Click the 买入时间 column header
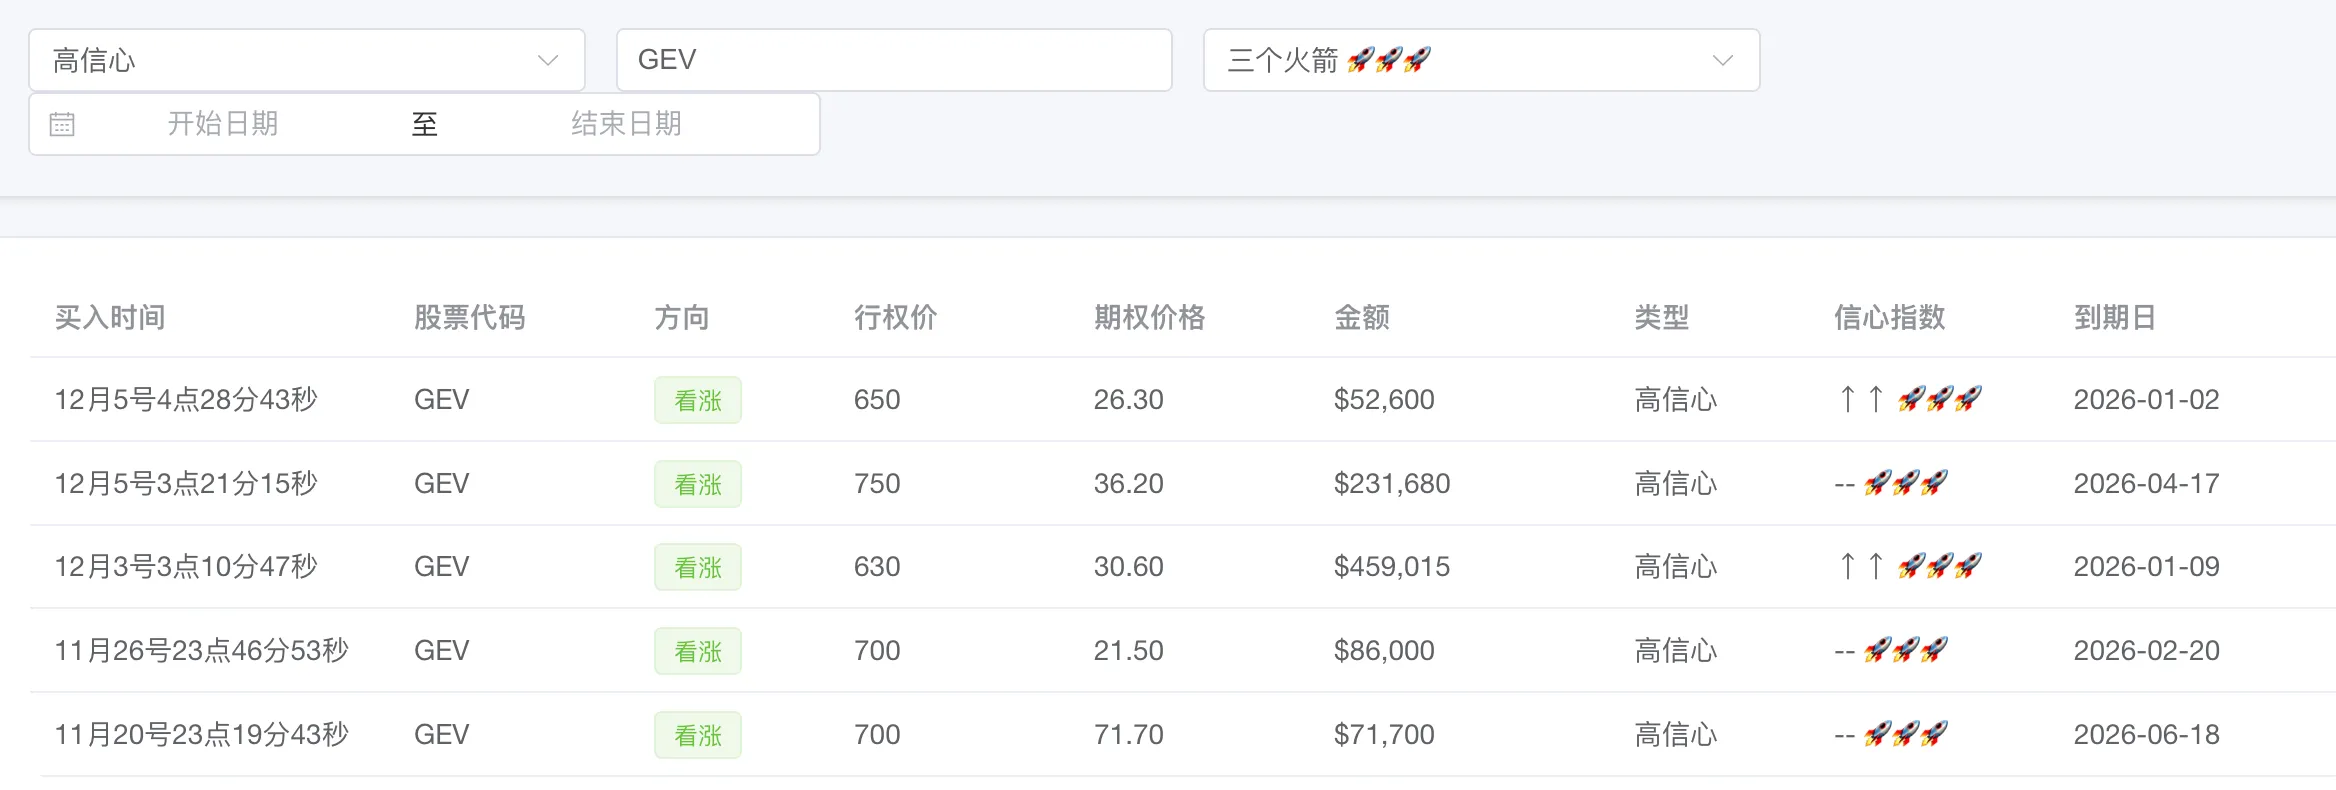 pyautogui.click(x=110, y=318)
